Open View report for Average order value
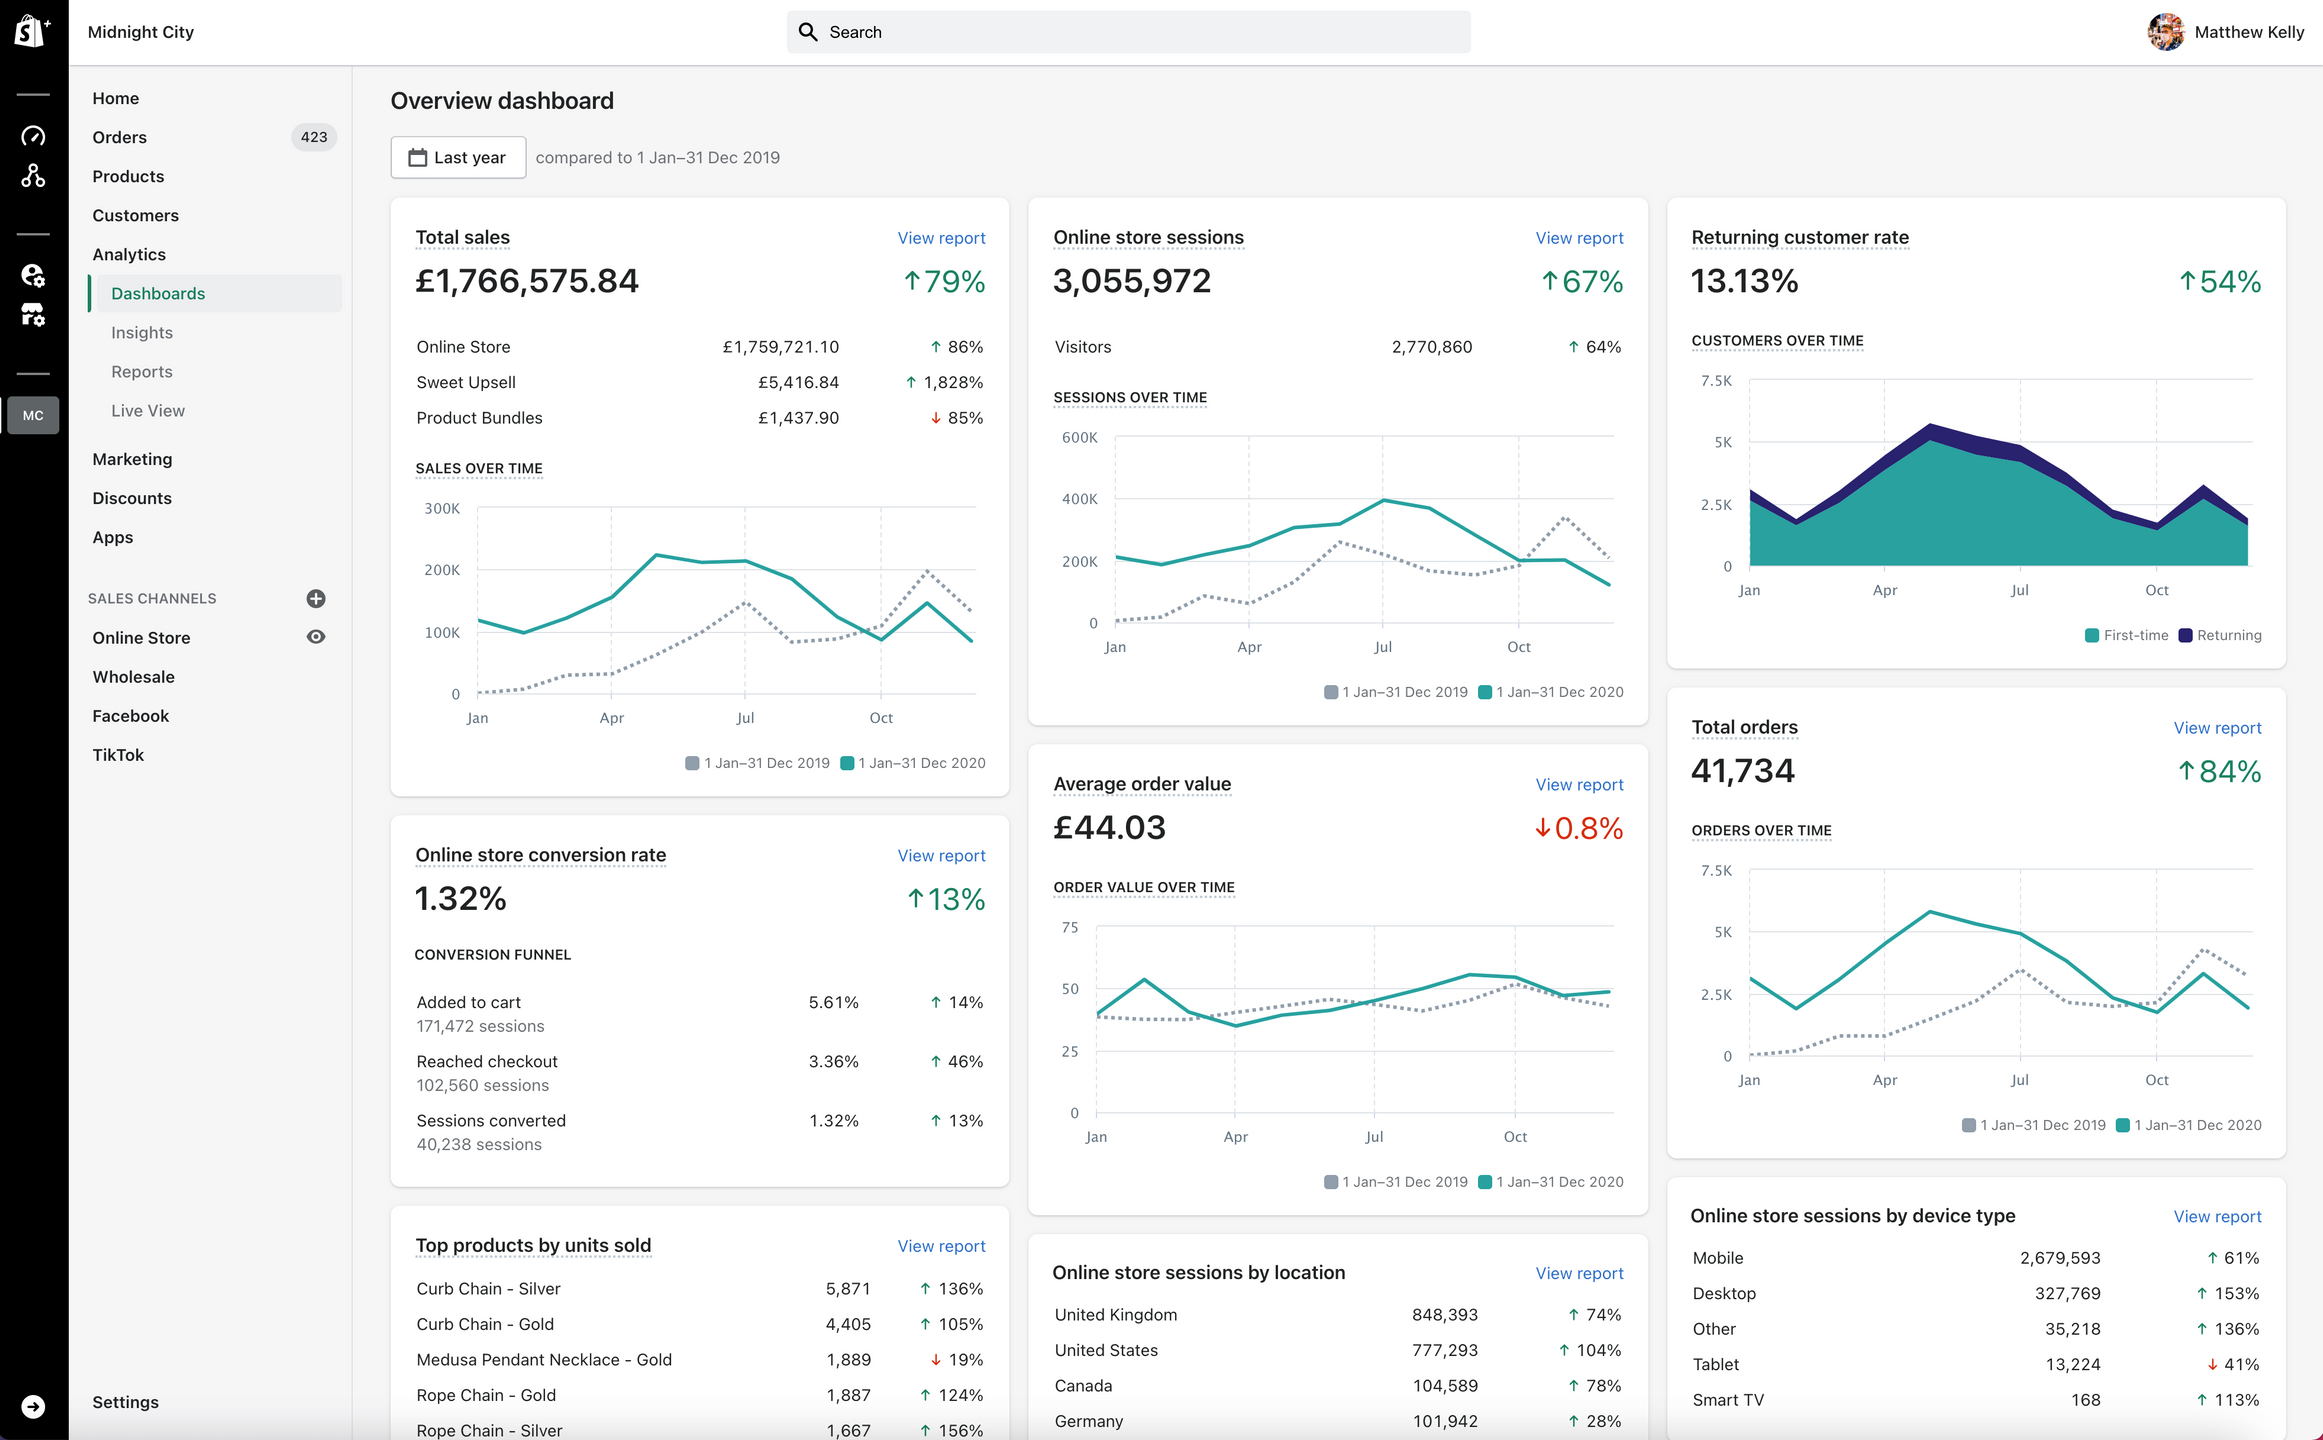 (x=1578, y=785)
